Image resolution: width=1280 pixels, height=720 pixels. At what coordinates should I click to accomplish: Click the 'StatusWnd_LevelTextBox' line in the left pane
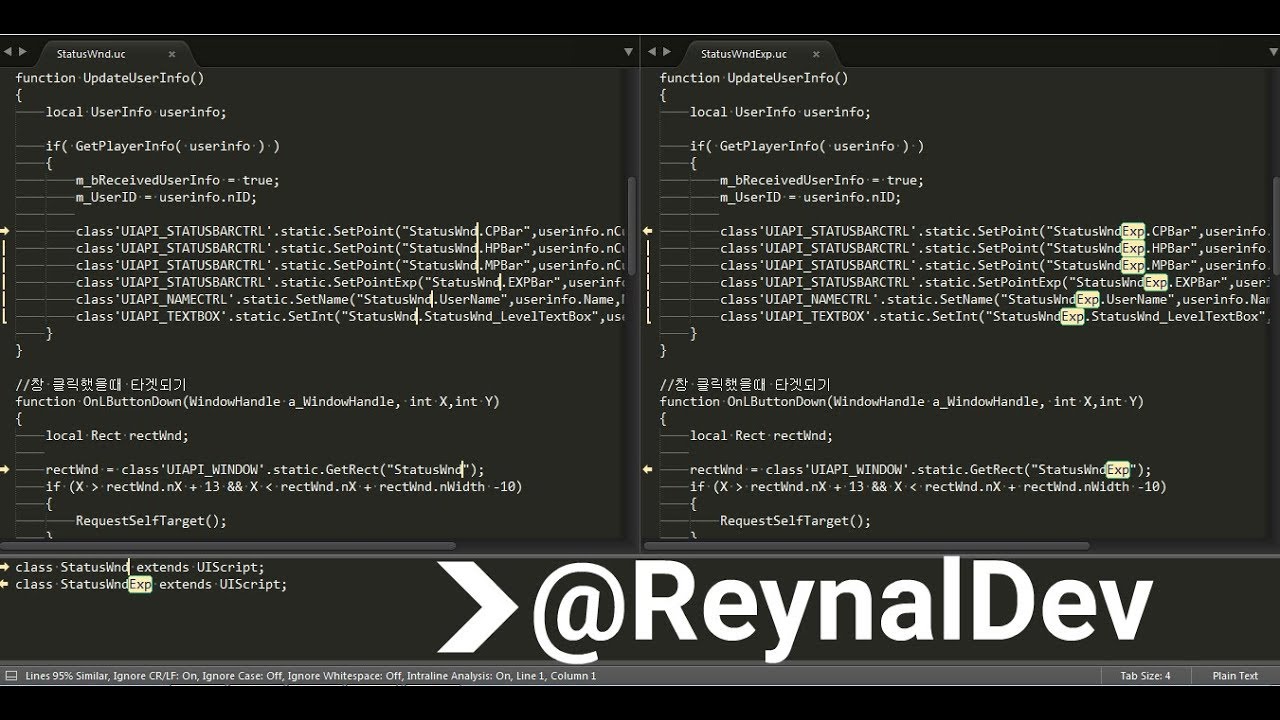(350, 316)
